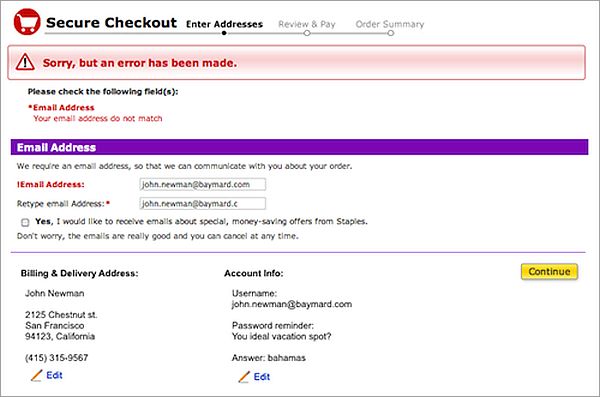Image resolution: width=600 pixels, height=397 pixels.
Task: Click 'Please check the following field(s):' text
Action: (x=103, y=91)
